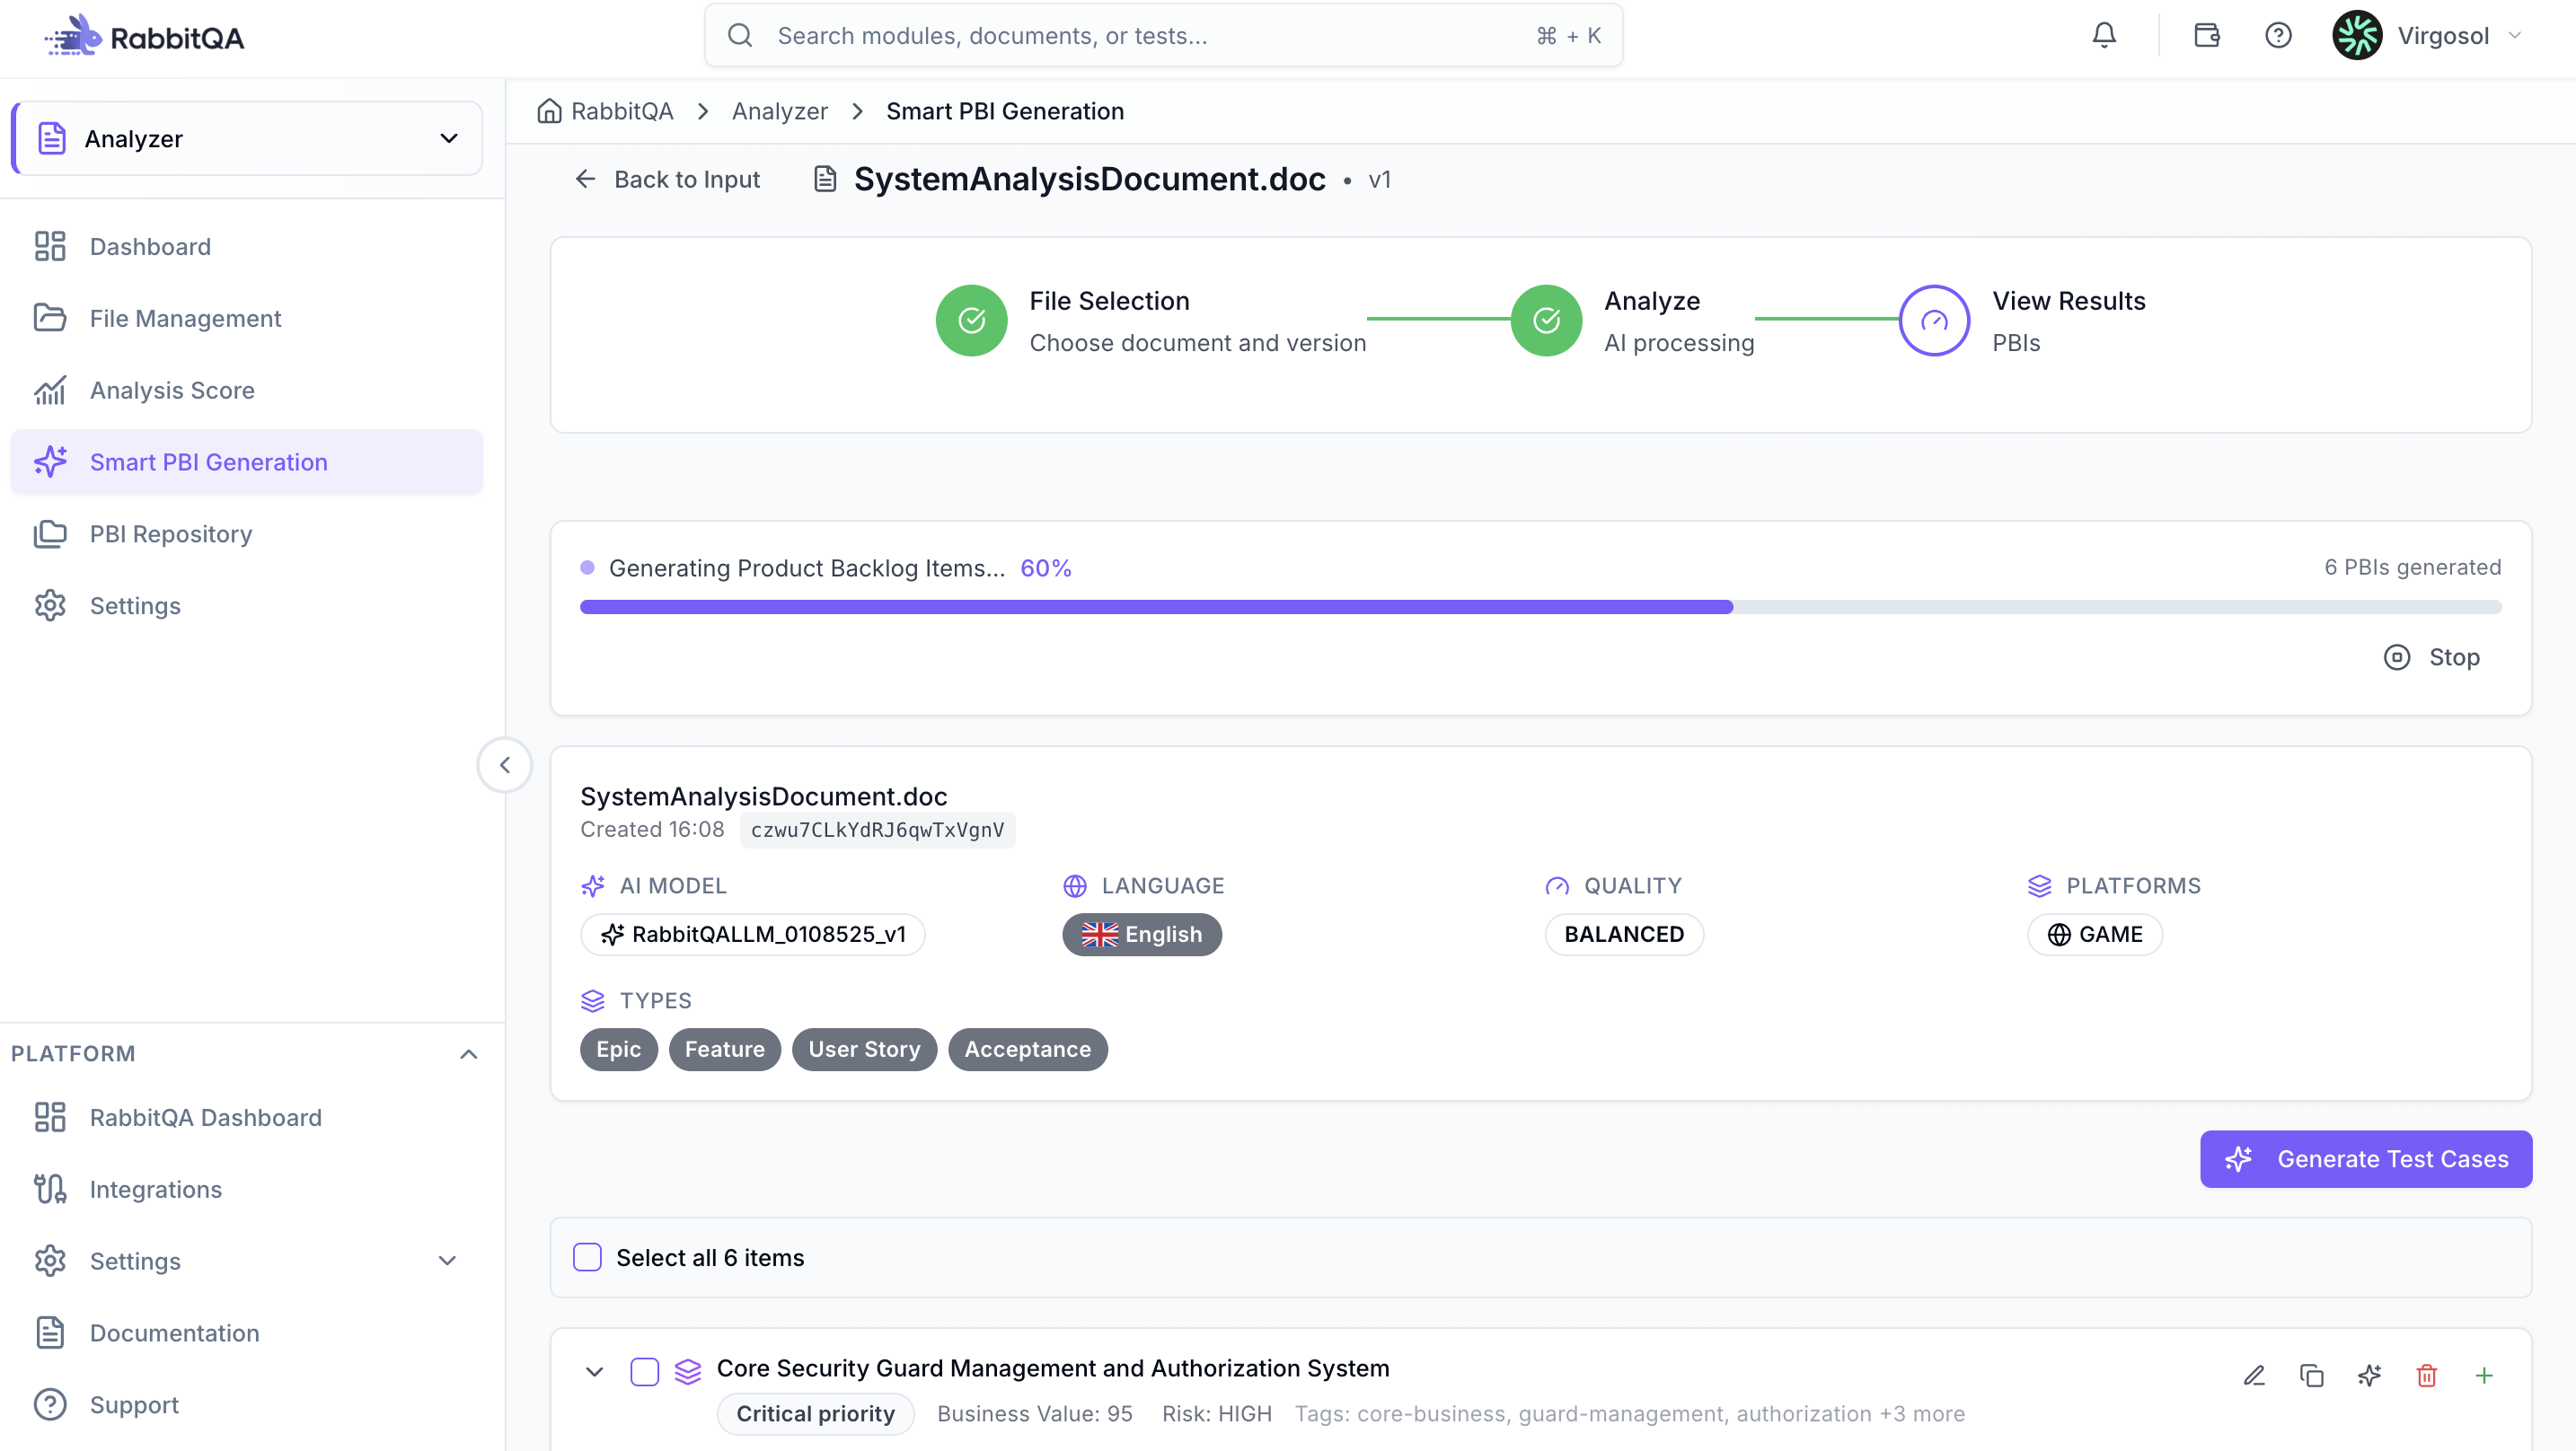The width and height of the screenshot is (2576, 1451).
Task: Stop the PBI generation
Action: (x=2432, y=657)
